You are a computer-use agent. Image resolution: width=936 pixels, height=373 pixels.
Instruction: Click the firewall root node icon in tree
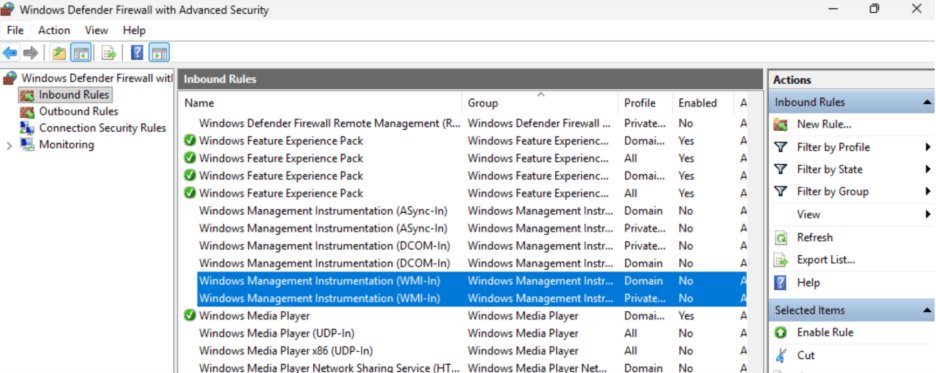pos(10,78)
